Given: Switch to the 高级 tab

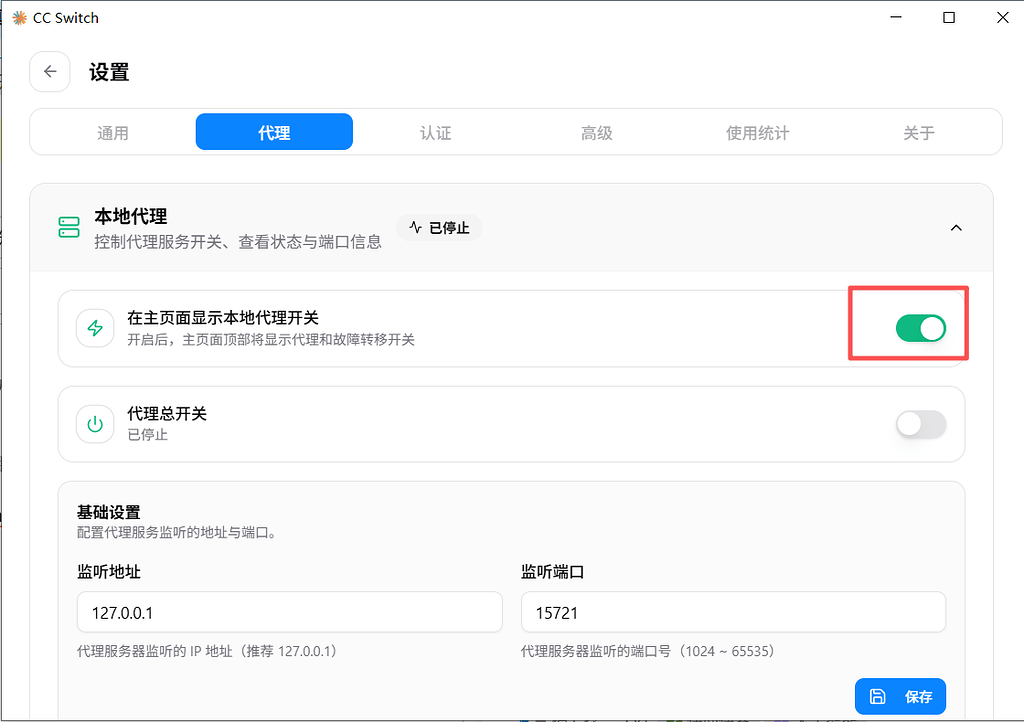Looking at the screenshot, I should 596,133.
